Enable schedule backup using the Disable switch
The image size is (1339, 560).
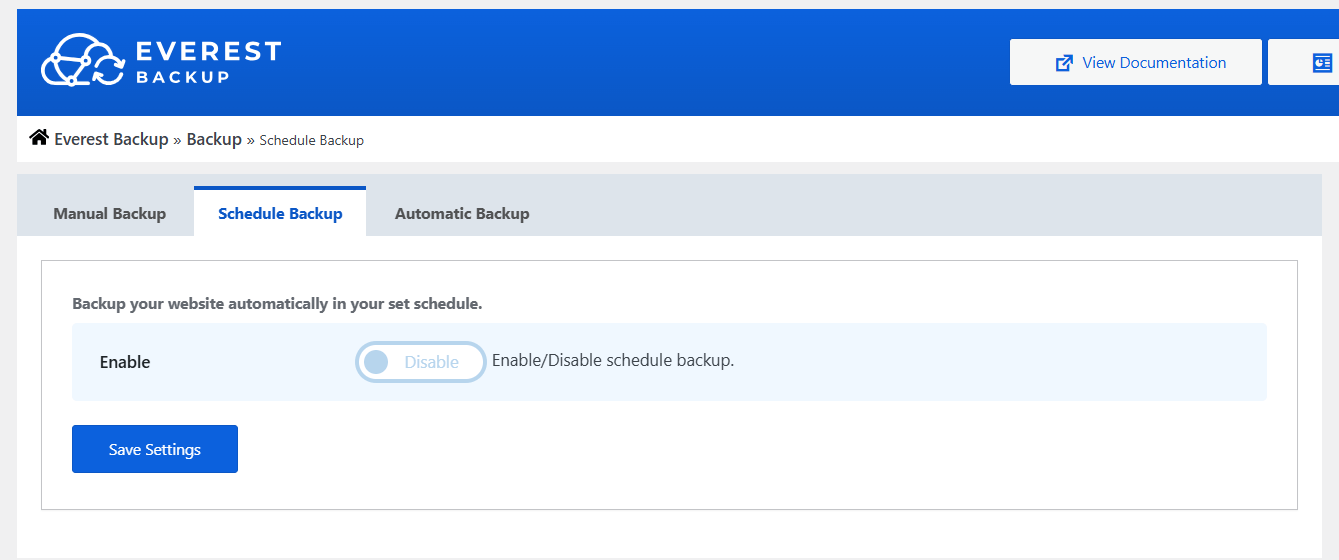421,362
